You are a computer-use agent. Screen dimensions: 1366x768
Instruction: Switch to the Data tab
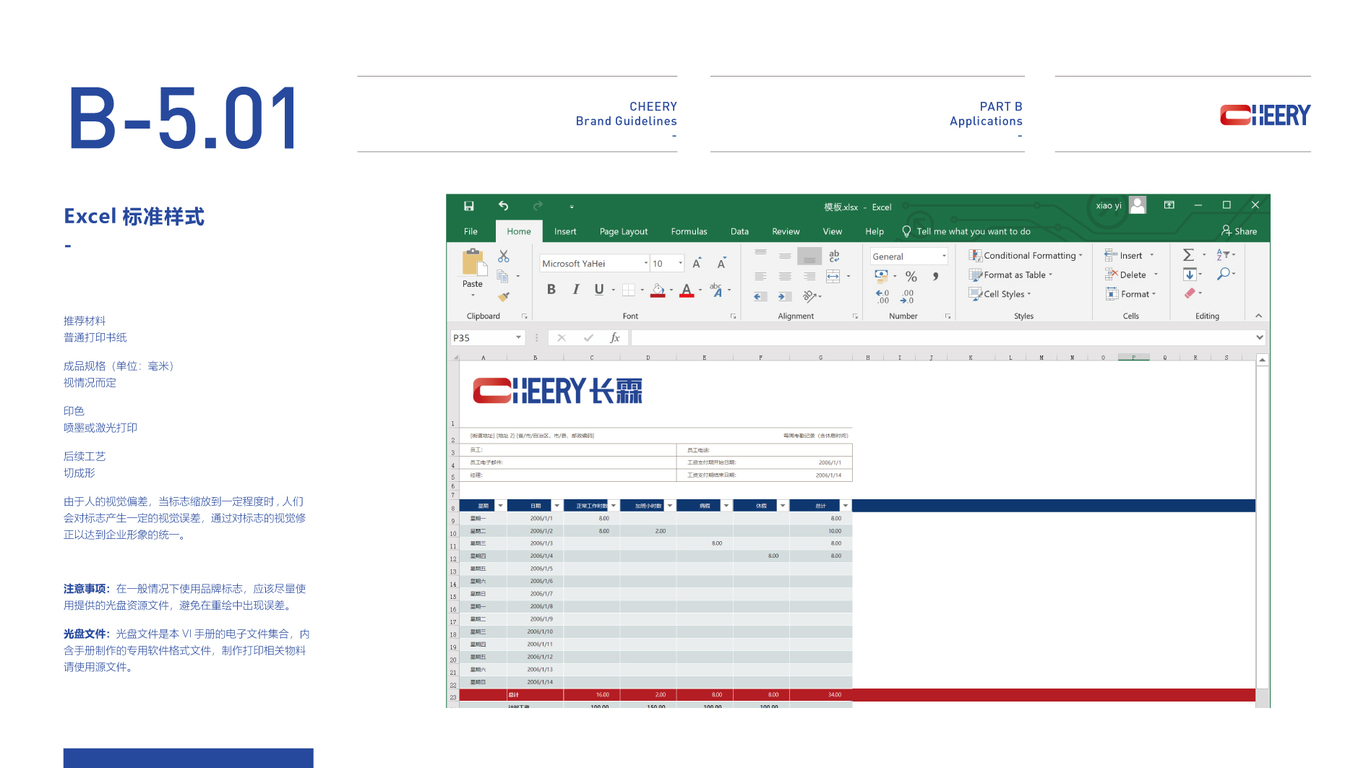click(739, 231)
